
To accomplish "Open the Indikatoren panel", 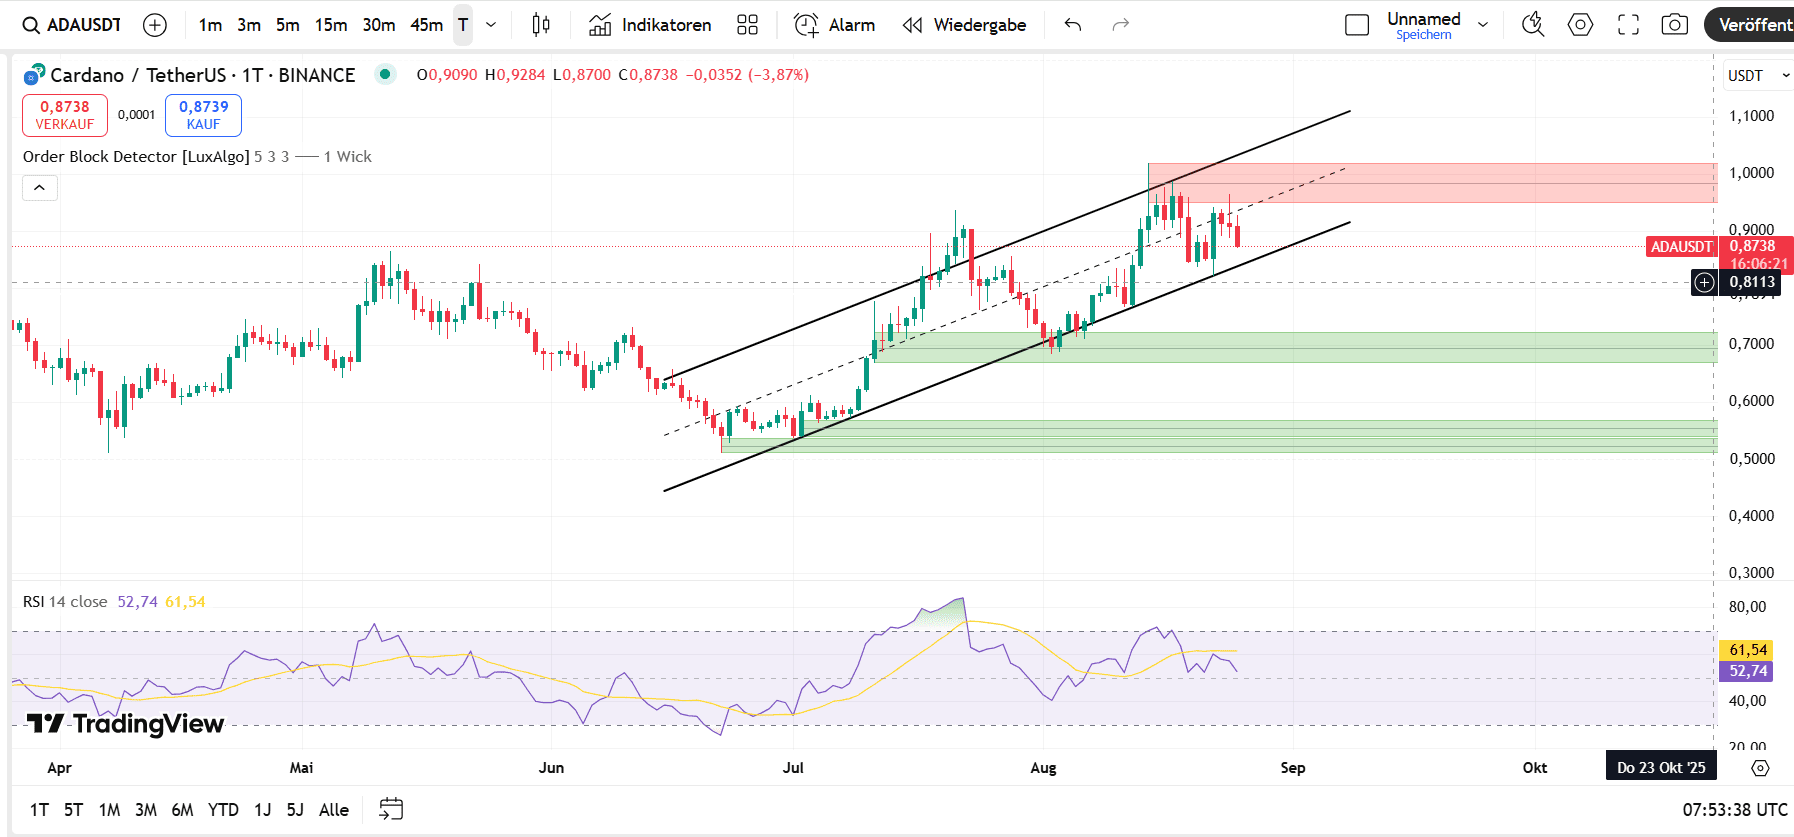I will pyautogui.click(x=651, y=25).
